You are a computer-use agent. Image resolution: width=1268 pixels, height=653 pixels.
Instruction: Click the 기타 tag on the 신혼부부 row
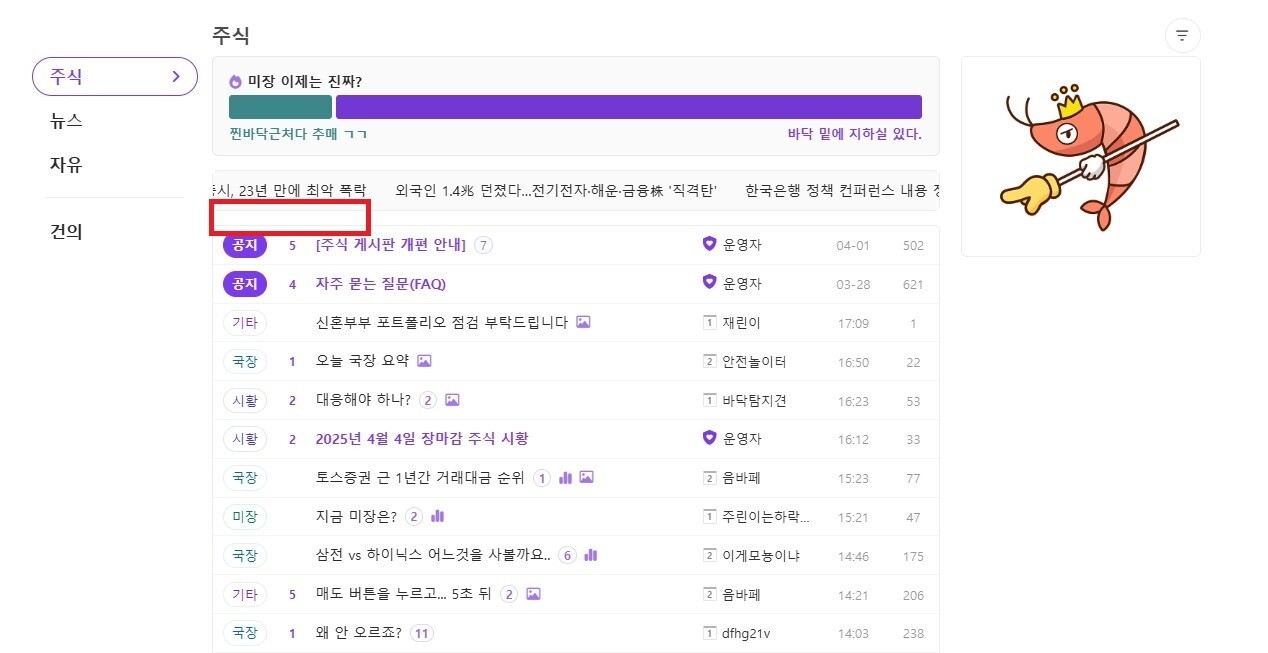(245, 322)
